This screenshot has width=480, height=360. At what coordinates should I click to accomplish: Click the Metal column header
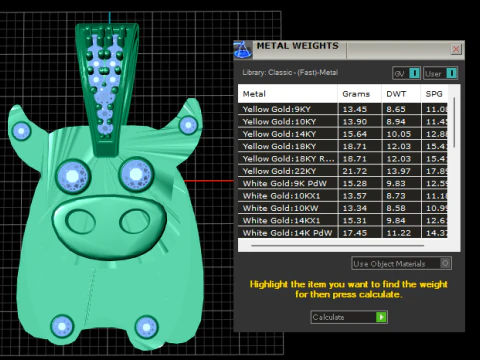tap(287, 94)
